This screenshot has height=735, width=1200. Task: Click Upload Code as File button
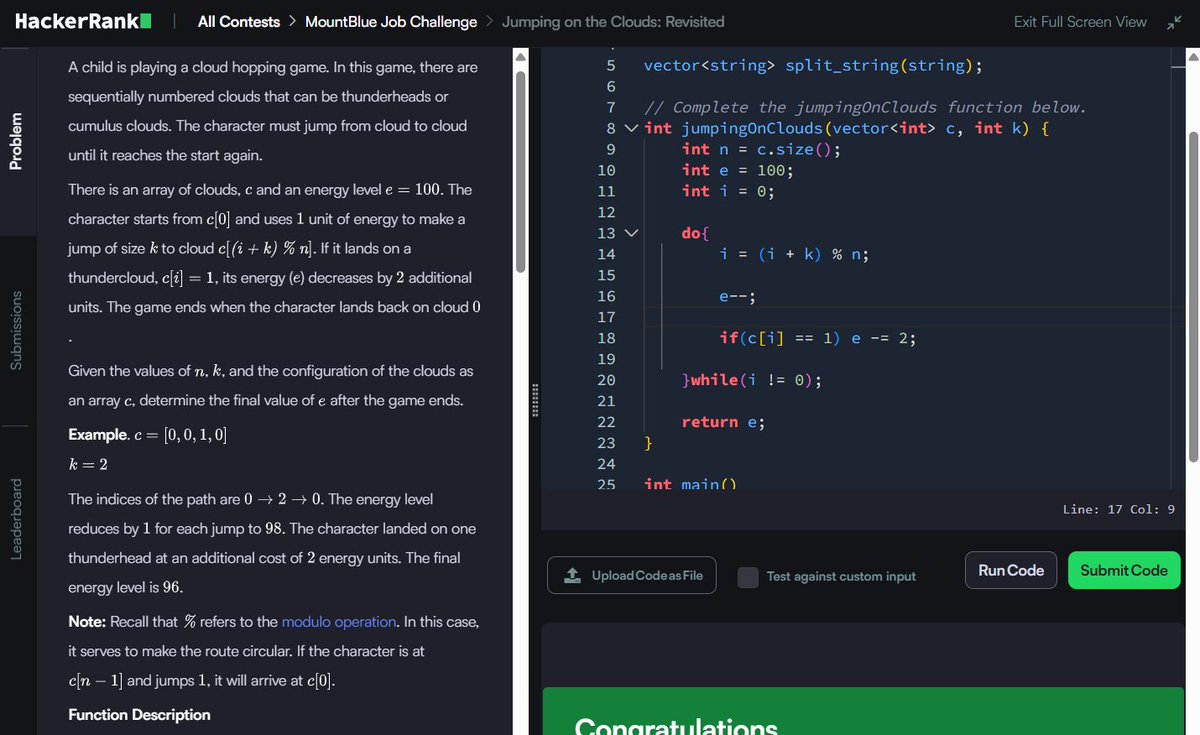point(632,575)
